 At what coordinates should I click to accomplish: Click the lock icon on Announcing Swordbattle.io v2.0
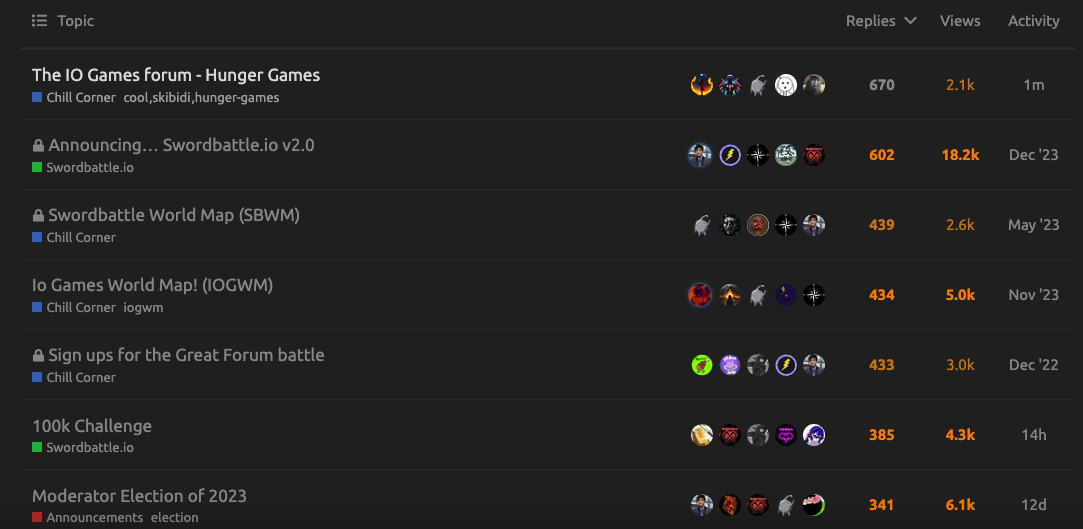(x=39, y=146)
